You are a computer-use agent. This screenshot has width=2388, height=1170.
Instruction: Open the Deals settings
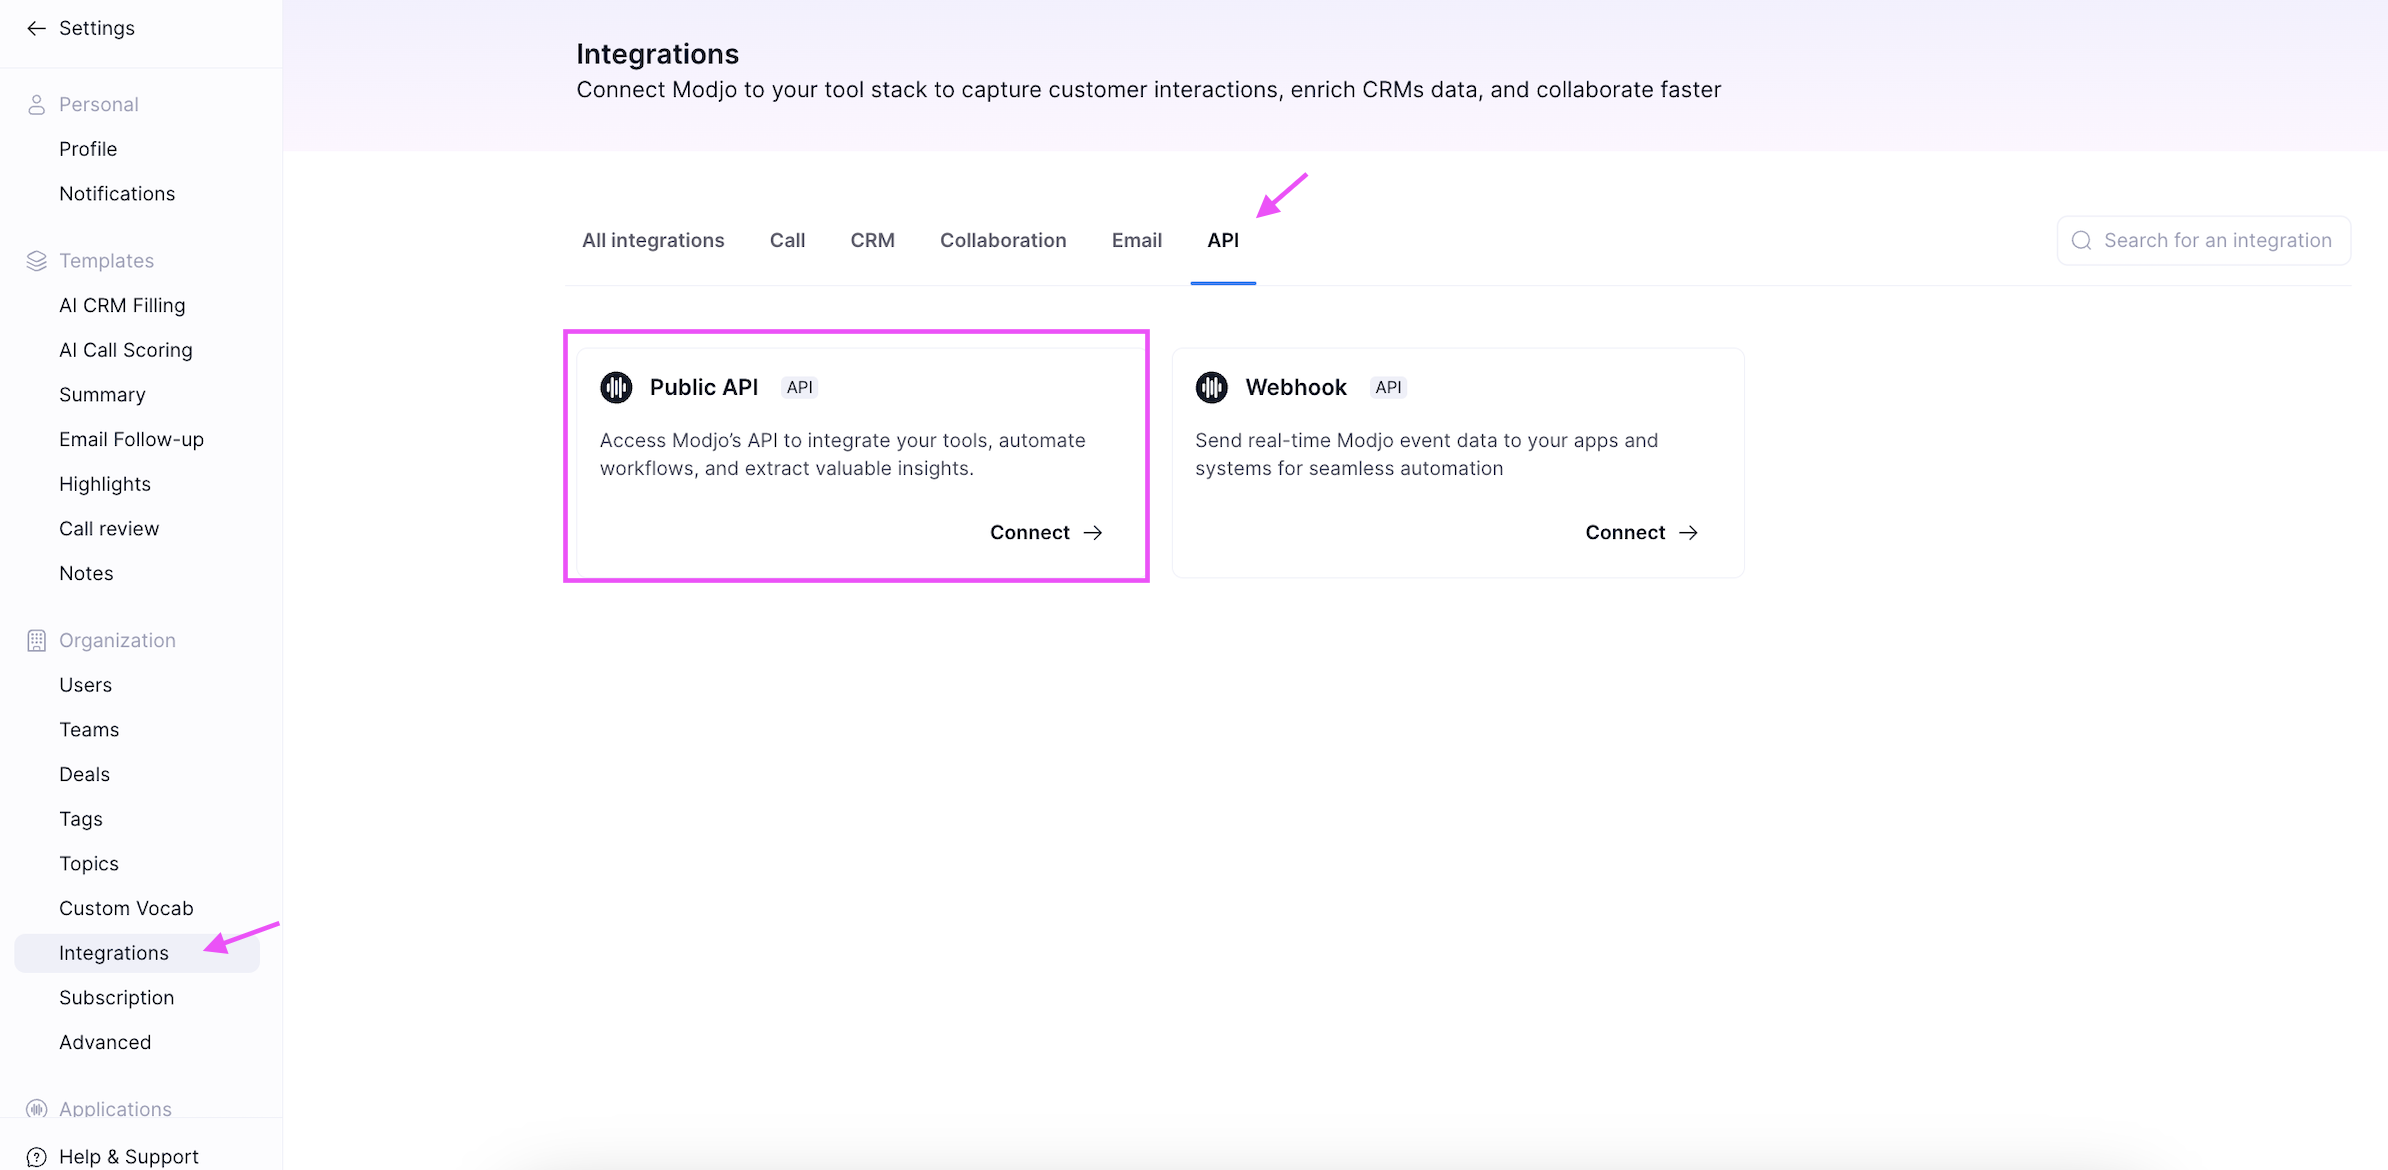coord(84,775)
